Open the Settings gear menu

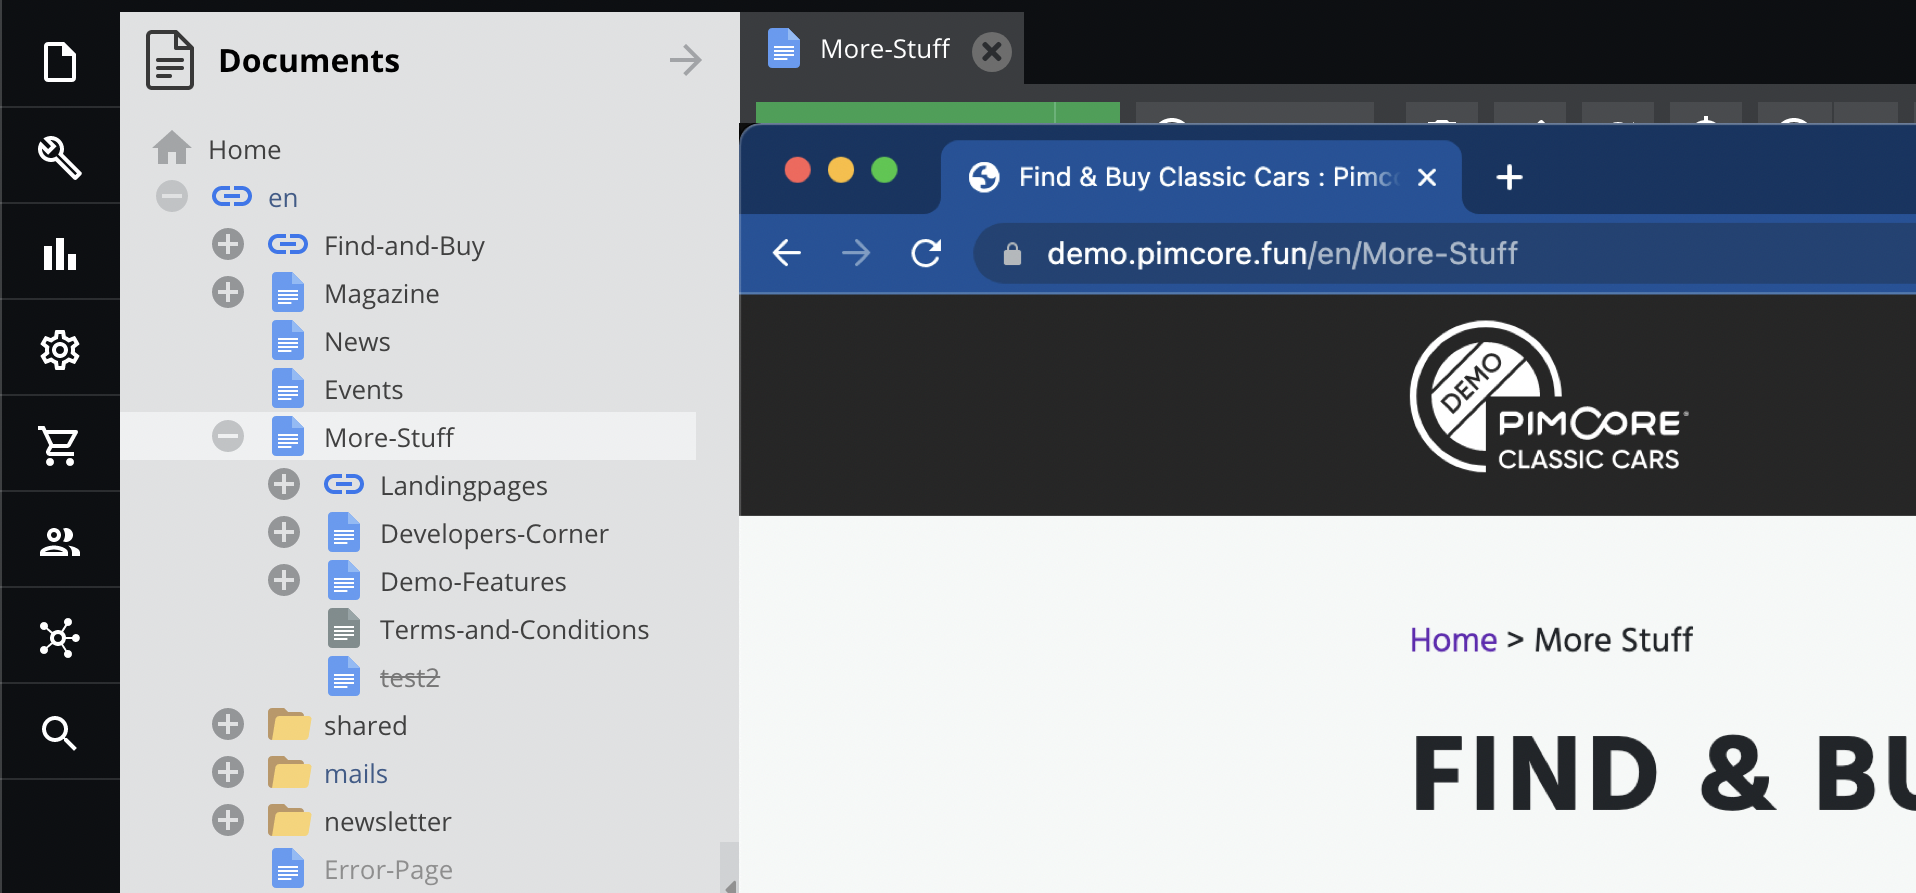(x=60, y=350)
